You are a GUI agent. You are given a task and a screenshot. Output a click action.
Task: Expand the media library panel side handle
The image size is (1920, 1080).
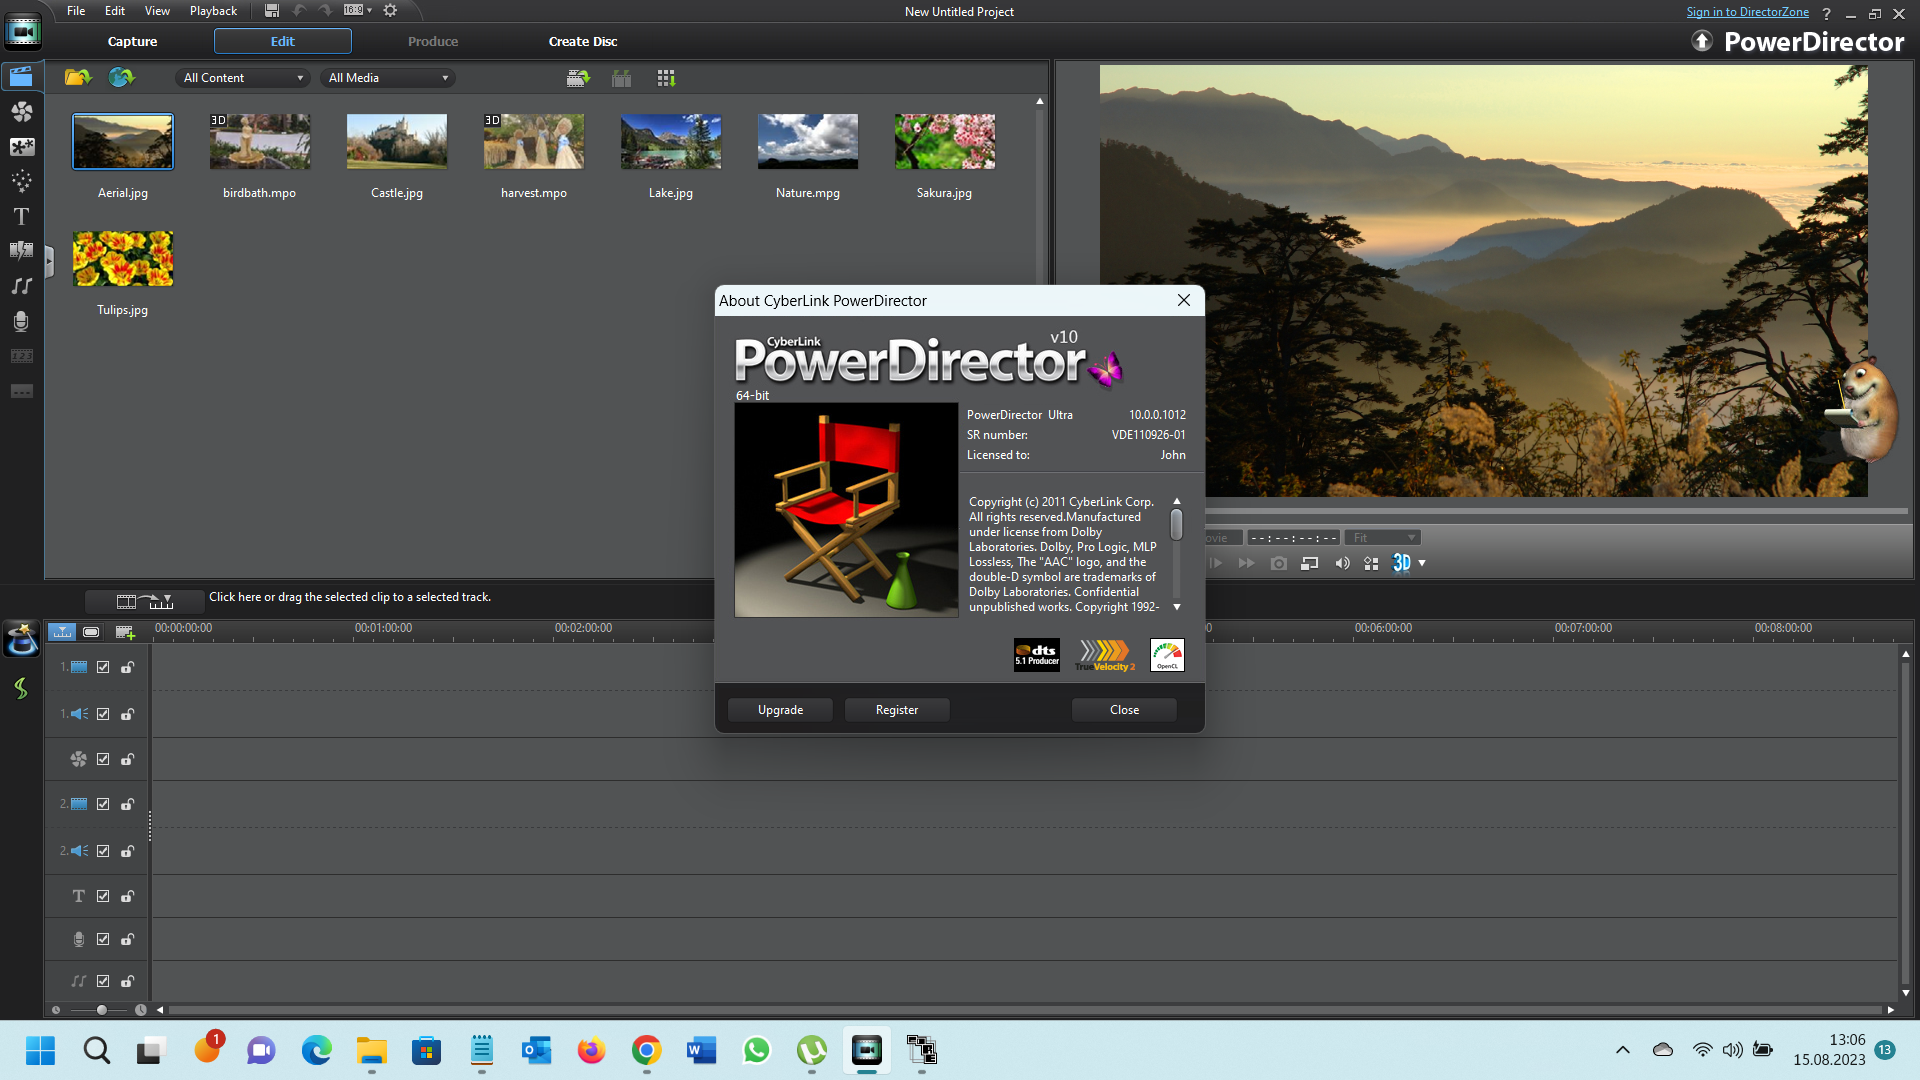point(49,263)
